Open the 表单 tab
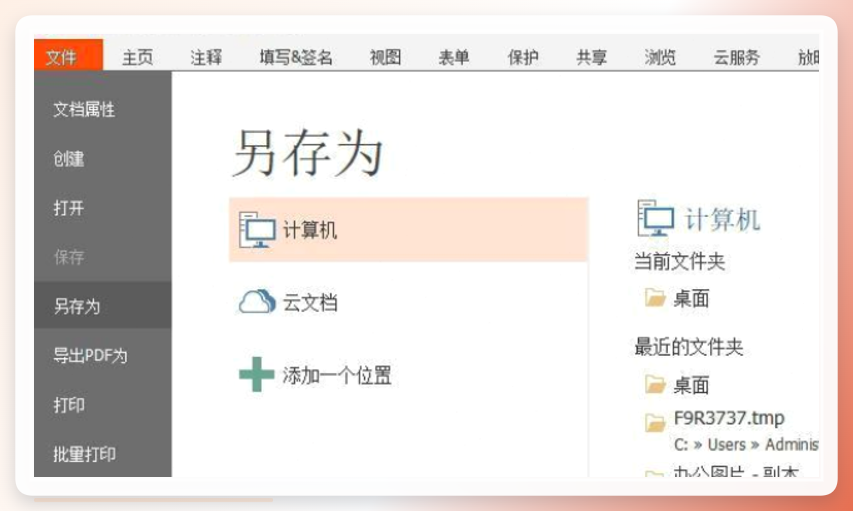The width and height of the screenshot is (853, 511). coord(454,57)
